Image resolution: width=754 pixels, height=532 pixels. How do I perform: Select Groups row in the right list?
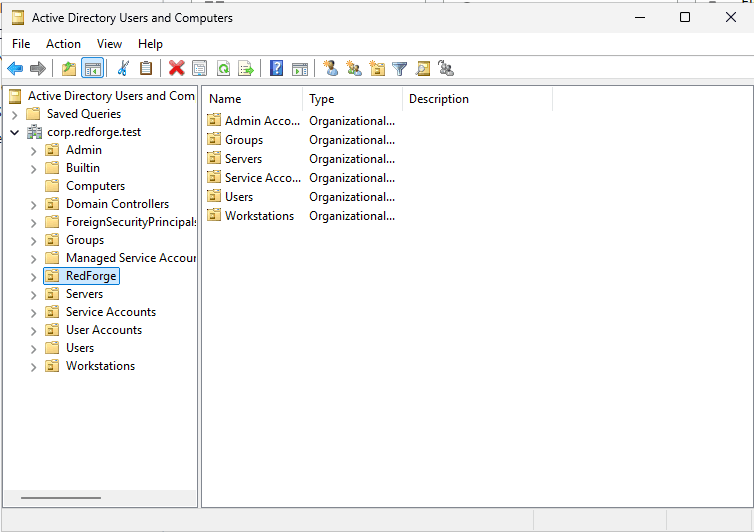coord(244,139)
